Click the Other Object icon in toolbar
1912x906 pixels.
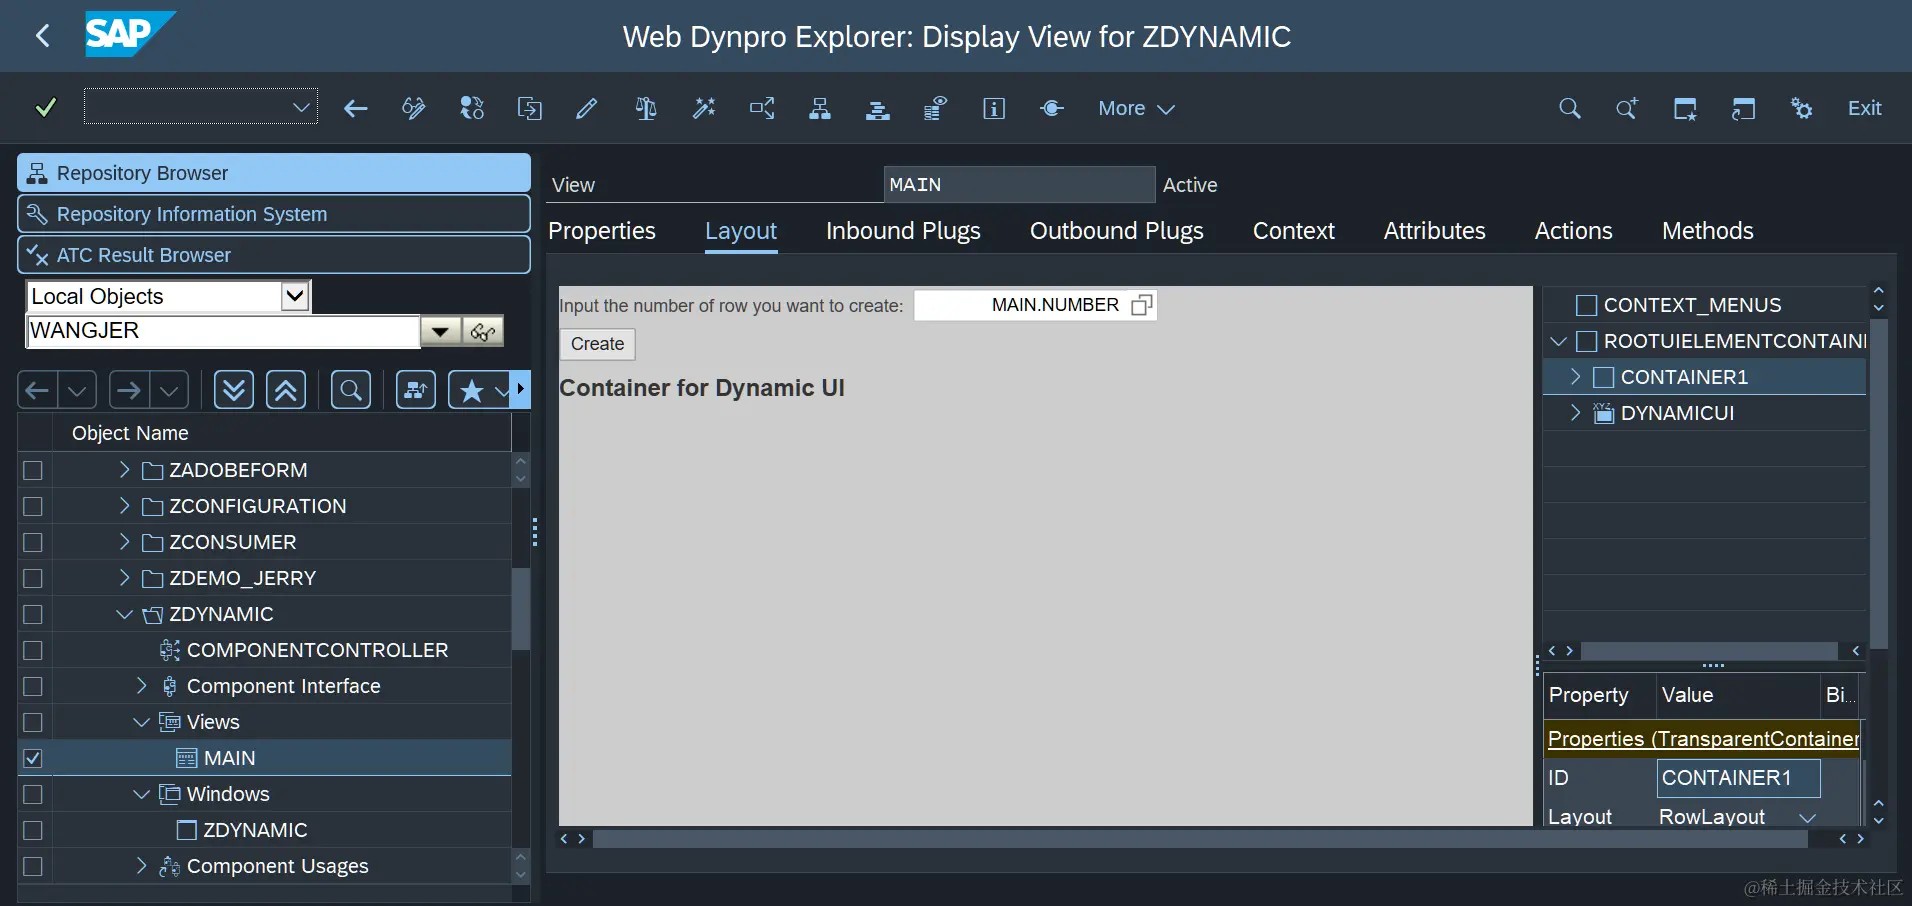472,108
